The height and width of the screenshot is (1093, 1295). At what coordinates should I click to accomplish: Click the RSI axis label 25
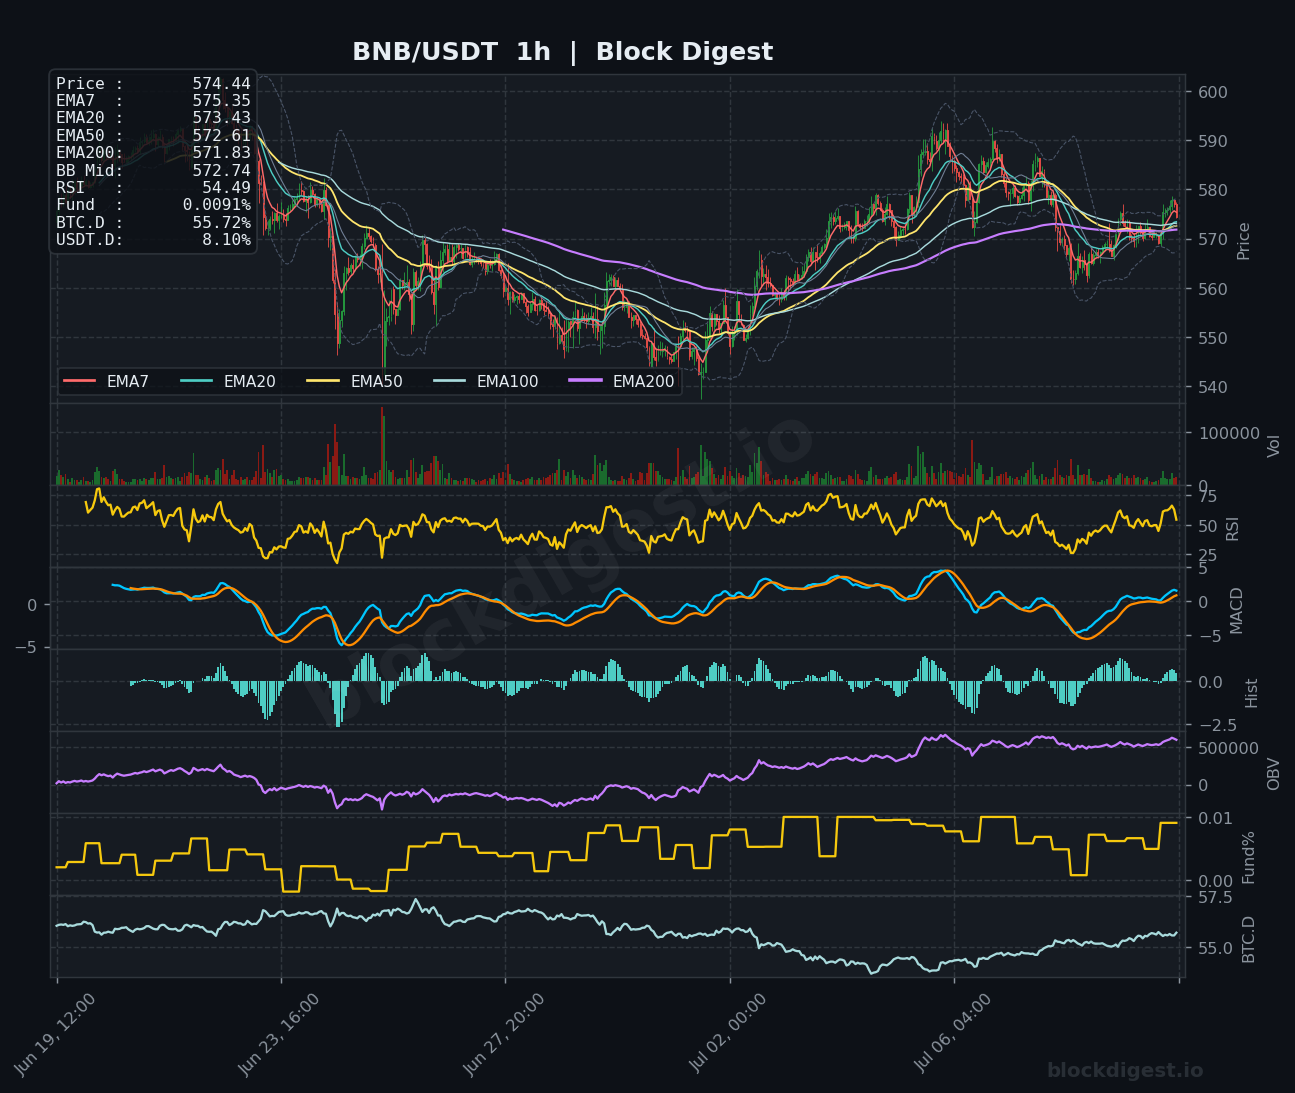[1208, 555]
